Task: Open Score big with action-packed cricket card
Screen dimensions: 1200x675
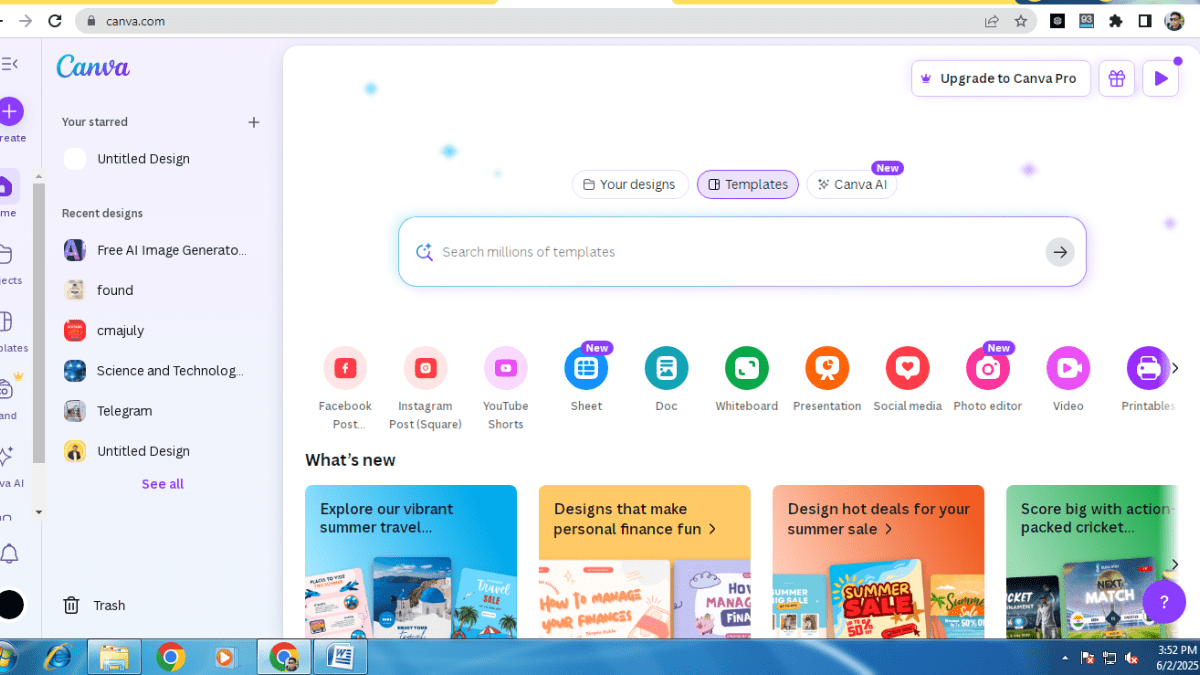Action: [1090, 562]
